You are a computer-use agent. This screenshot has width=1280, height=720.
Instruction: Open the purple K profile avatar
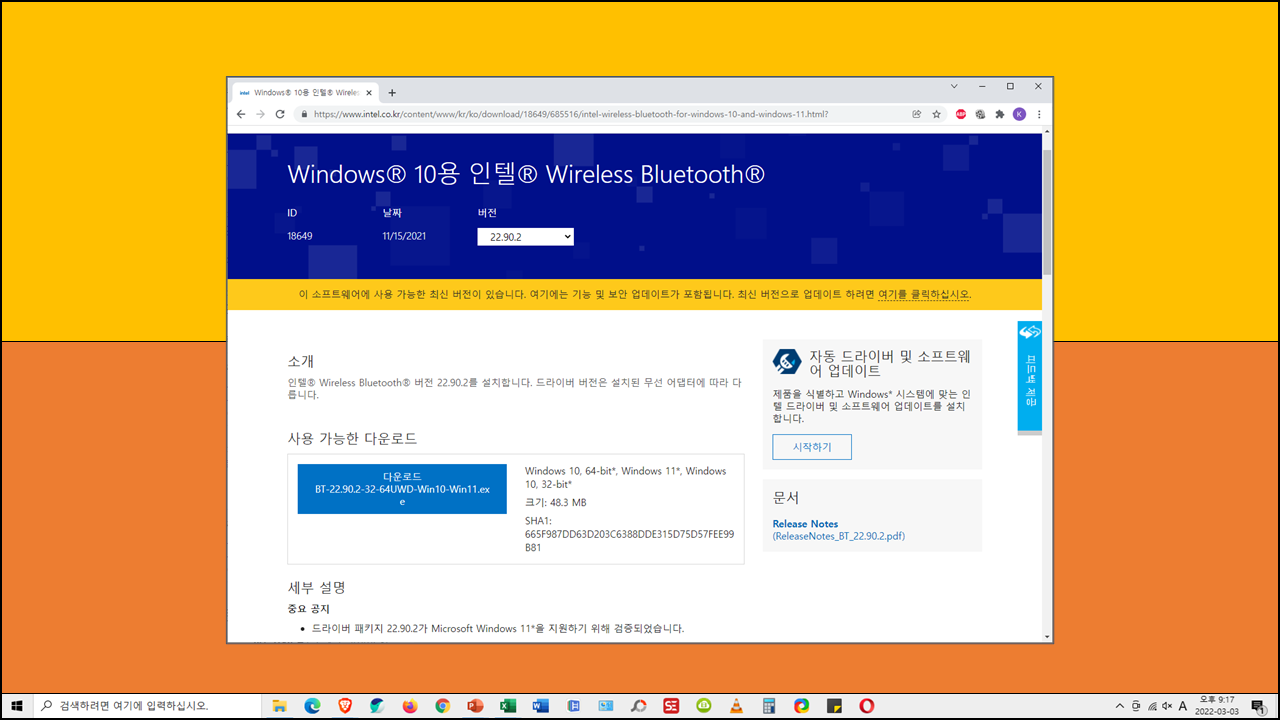tap(1019, 114)
